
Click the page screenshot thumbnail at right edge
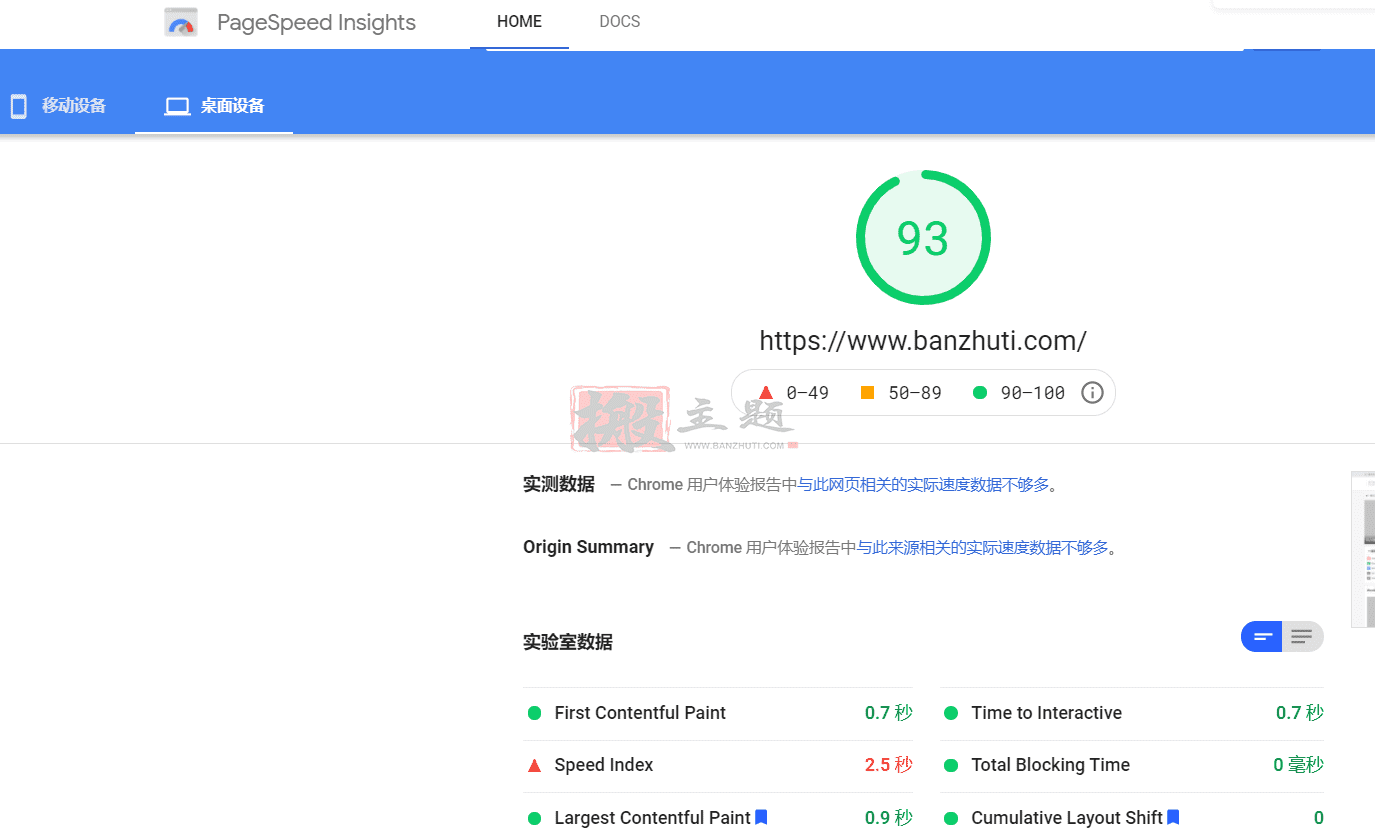coord(1363,549)
